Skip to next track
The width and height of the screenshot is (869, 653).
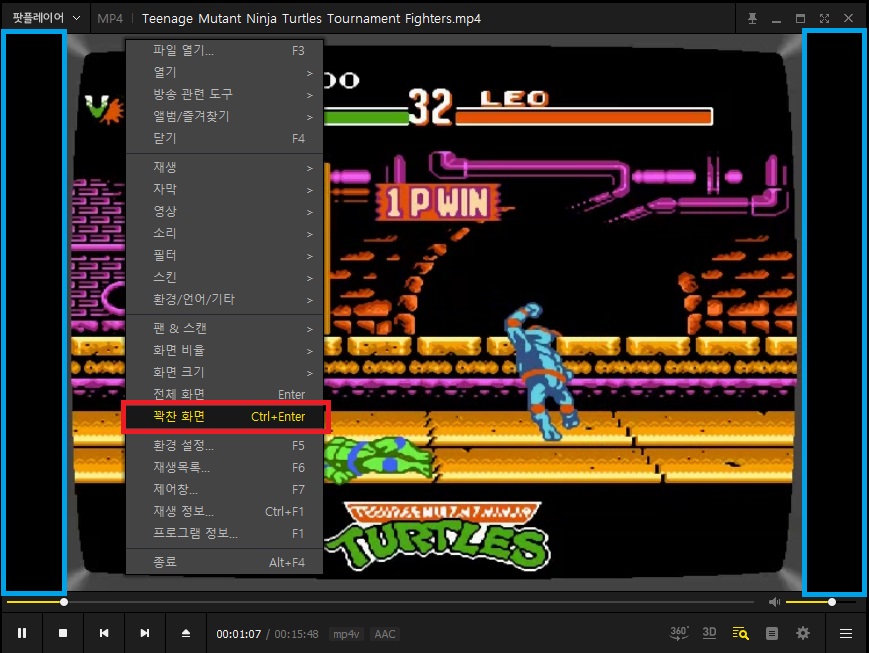click(x=145, y=633)
